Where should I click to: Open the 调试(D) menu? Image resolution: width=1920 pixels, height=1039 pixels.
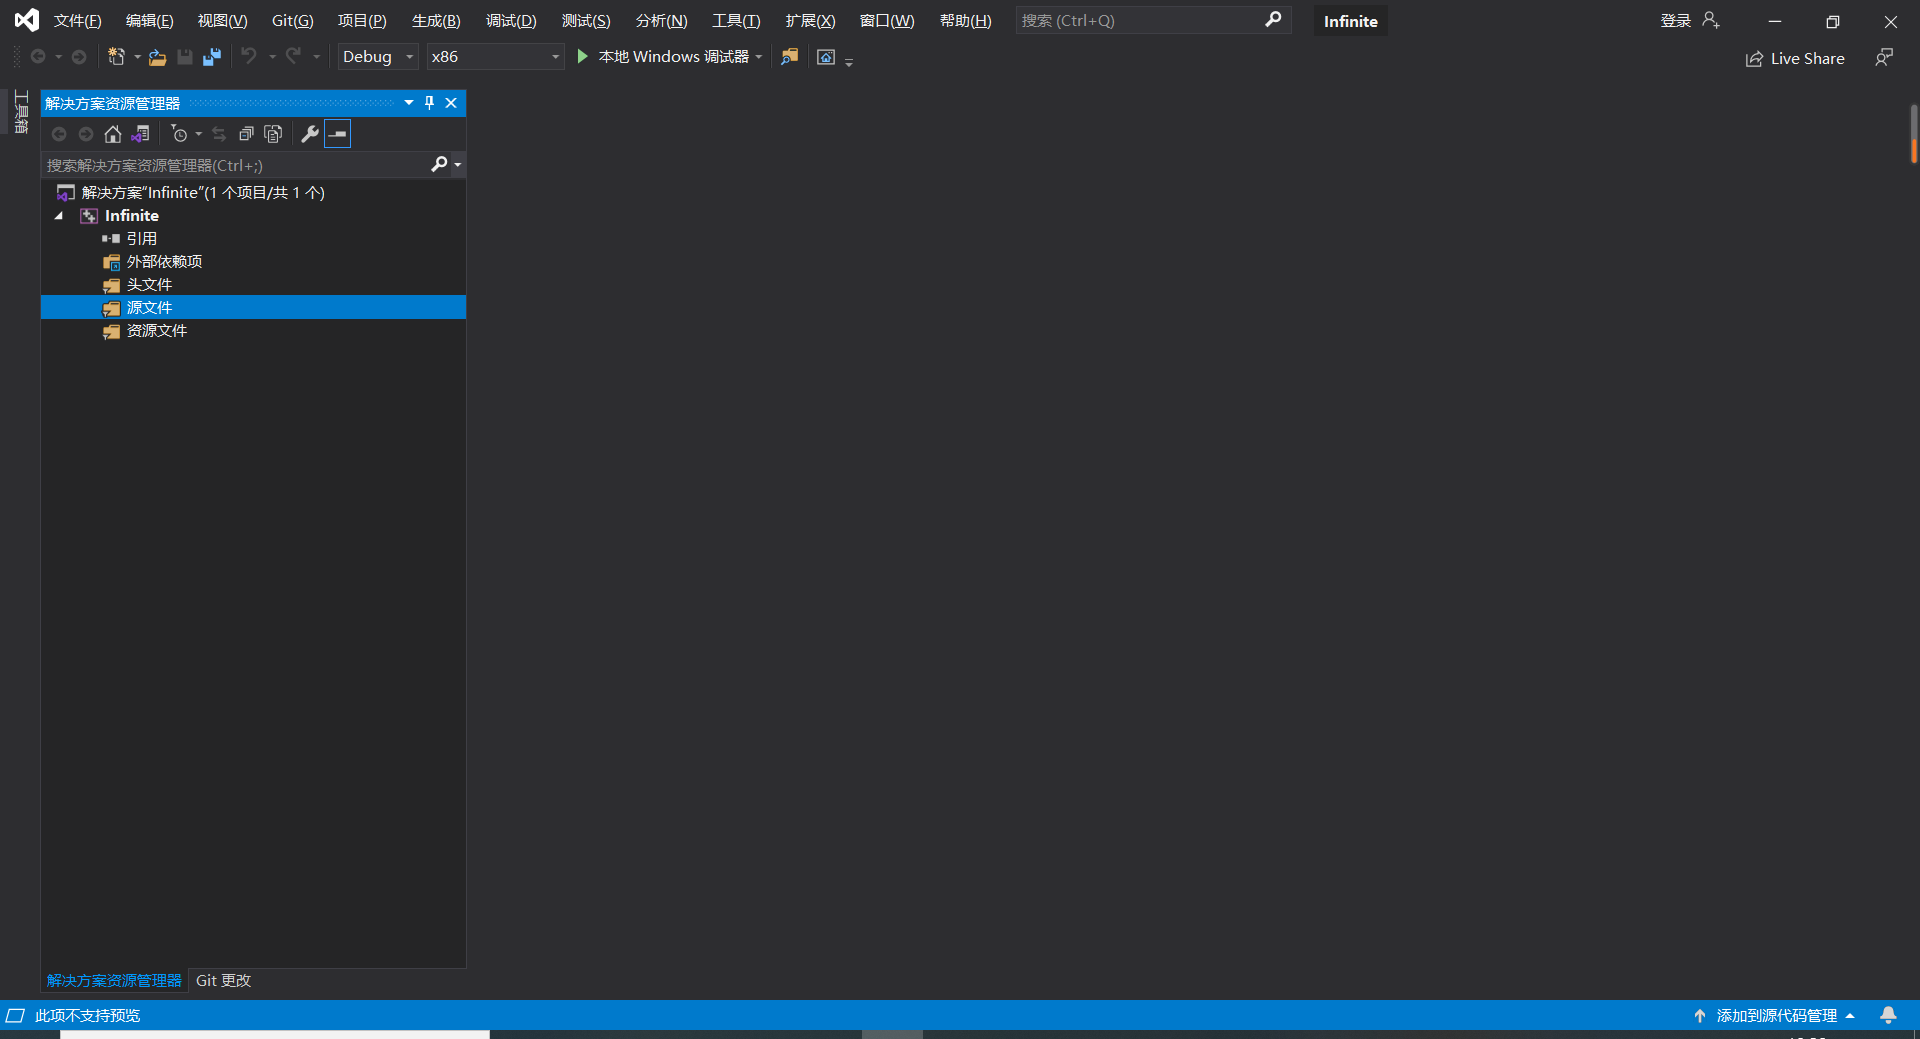click(511, 21)
